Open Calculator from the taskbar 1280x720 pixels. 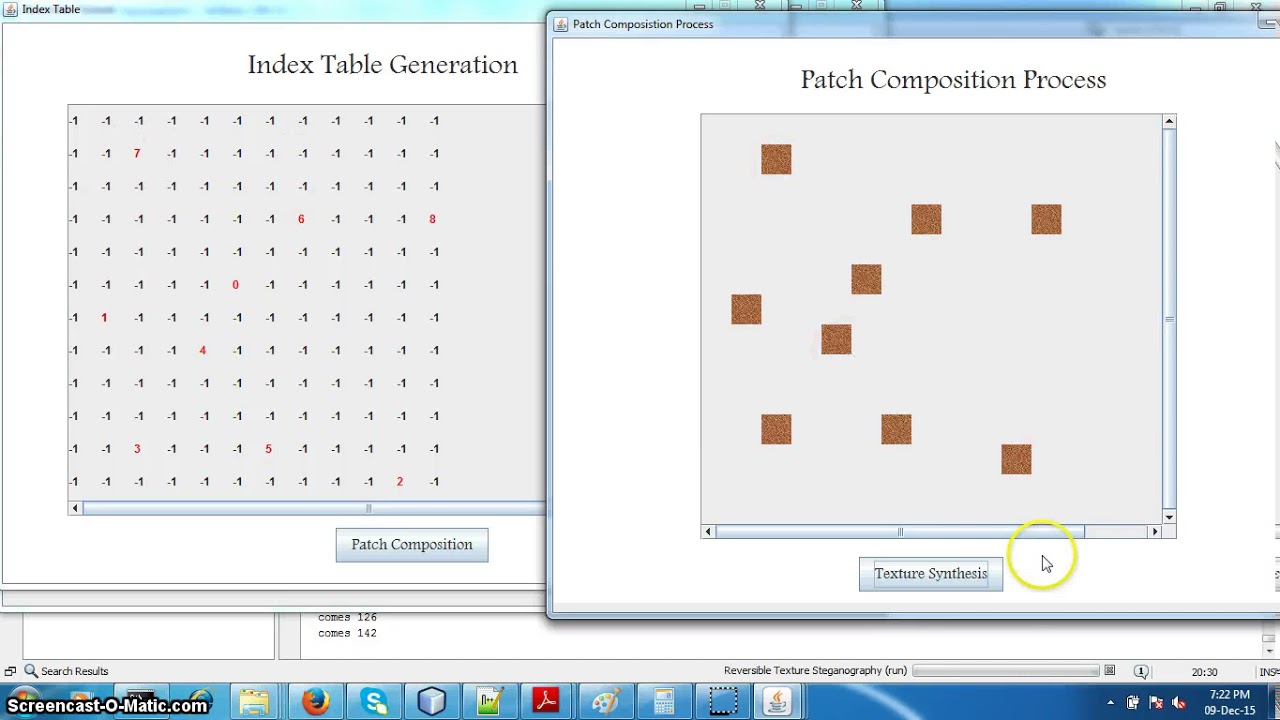tap(663, 702)
